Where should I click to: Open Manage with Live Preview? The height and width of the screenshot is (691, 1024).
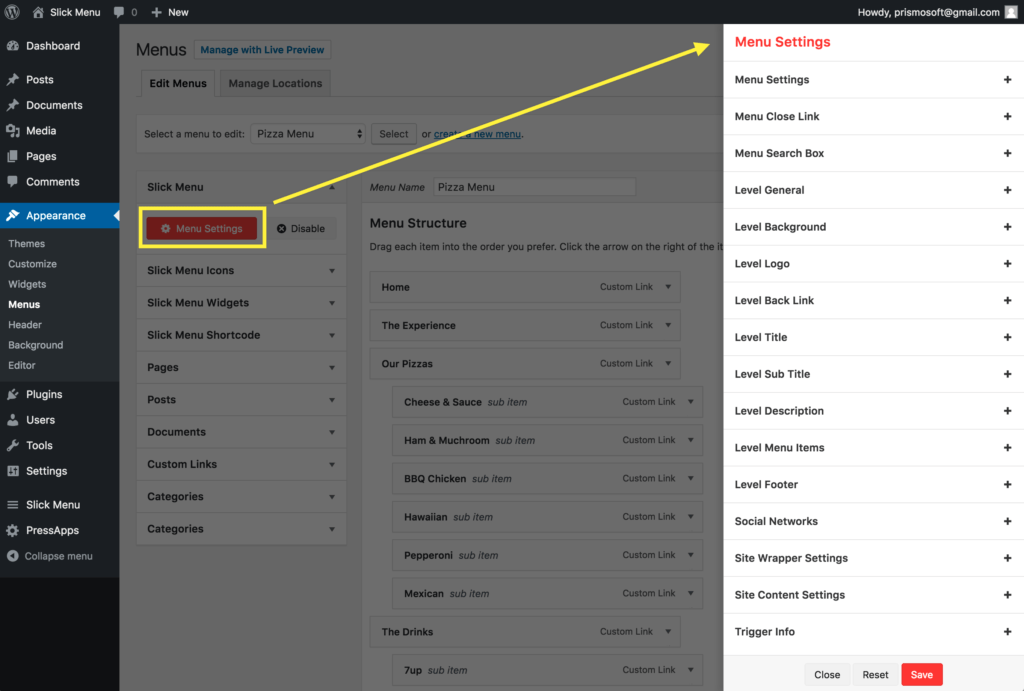point(262,49)
